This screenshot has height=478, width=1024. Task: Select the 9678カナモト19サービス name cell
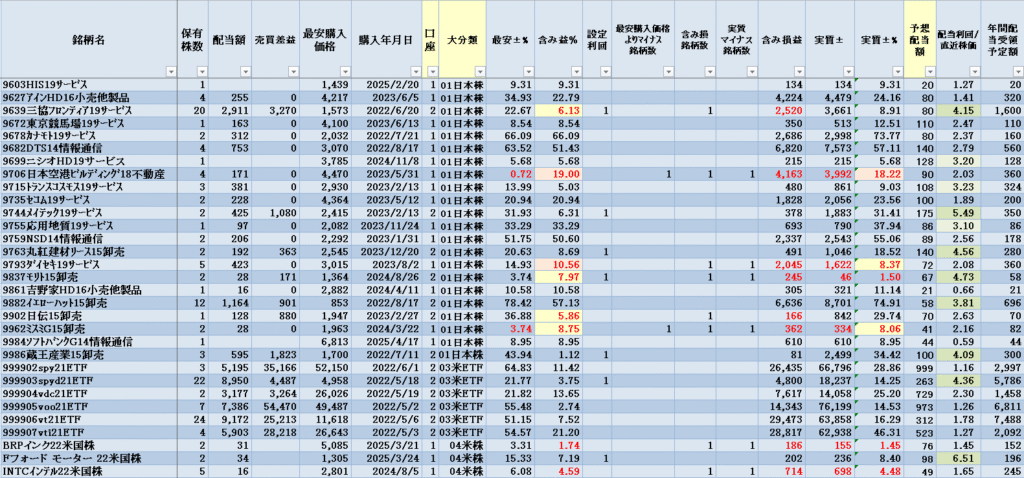pos(89,135)
